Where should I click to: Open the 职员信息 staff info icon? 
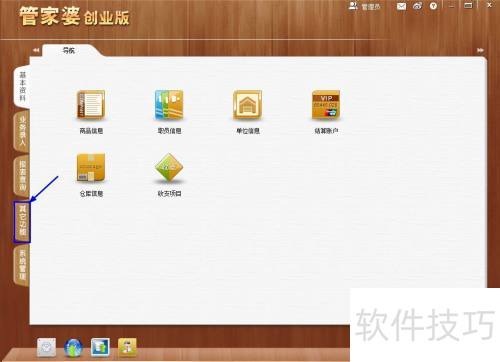(x=169, y=105)
